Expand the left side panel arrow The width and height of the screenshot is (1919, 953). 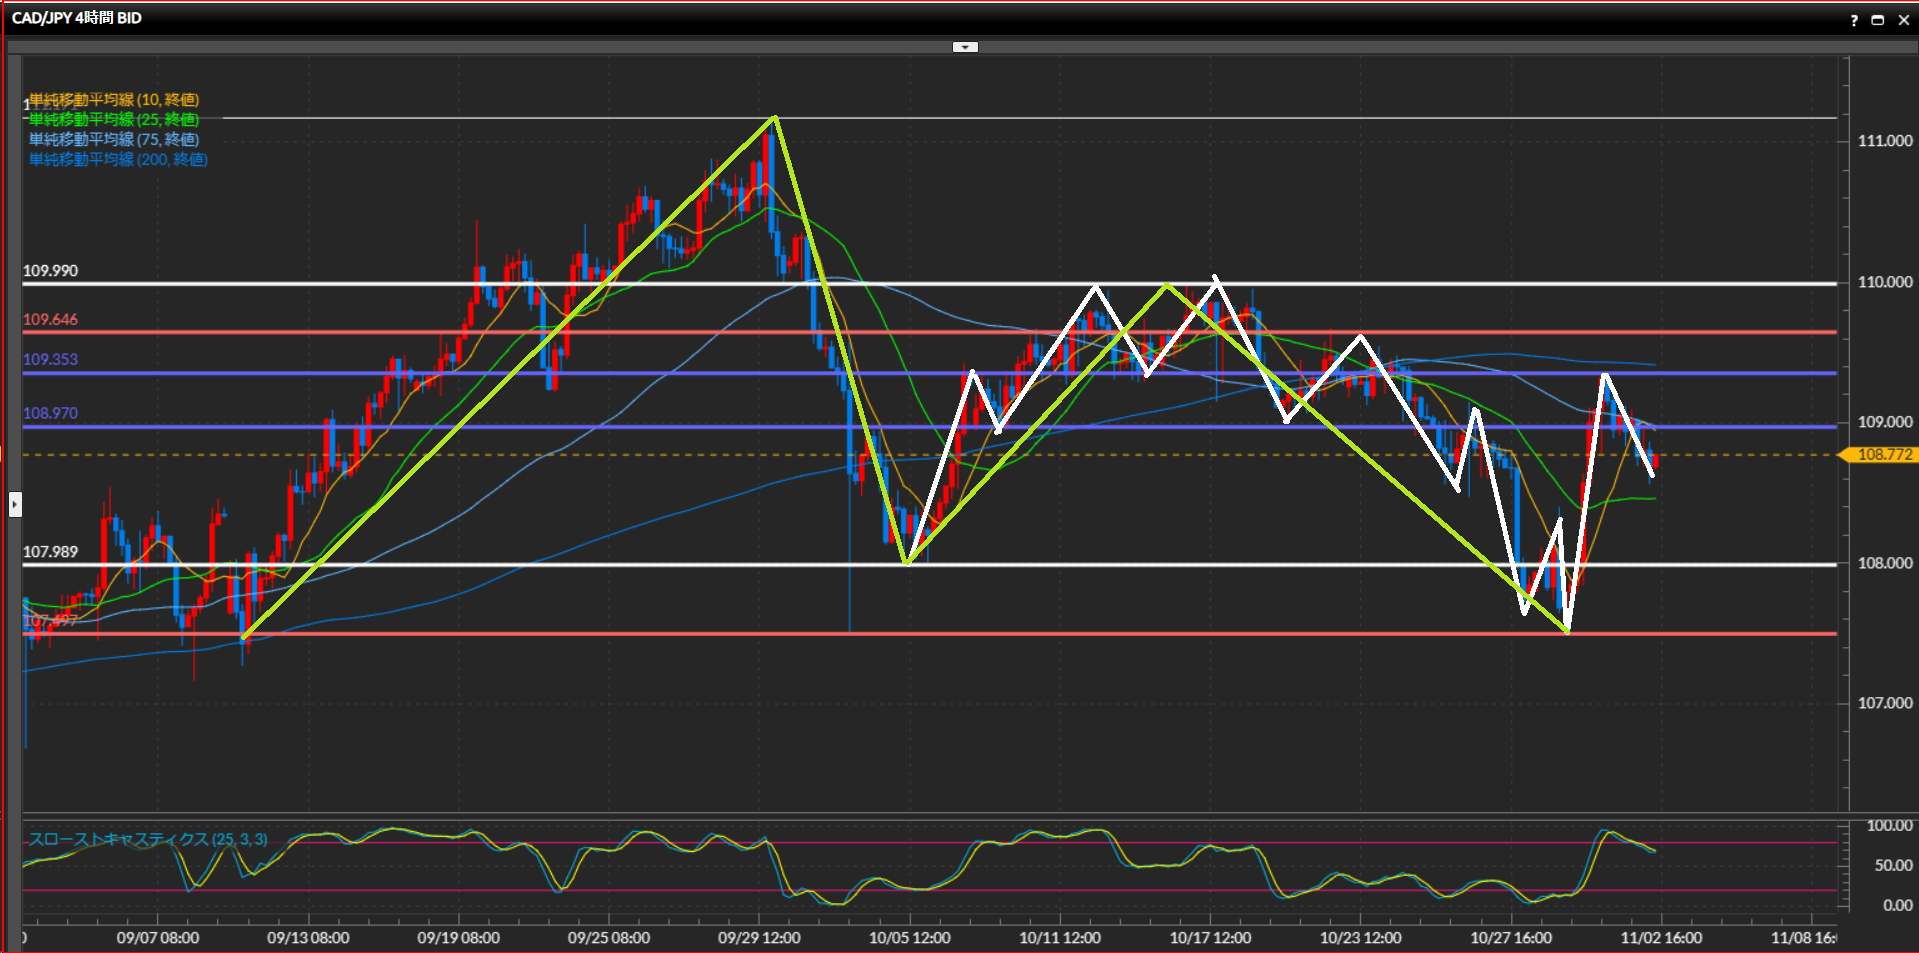(15, 505)
